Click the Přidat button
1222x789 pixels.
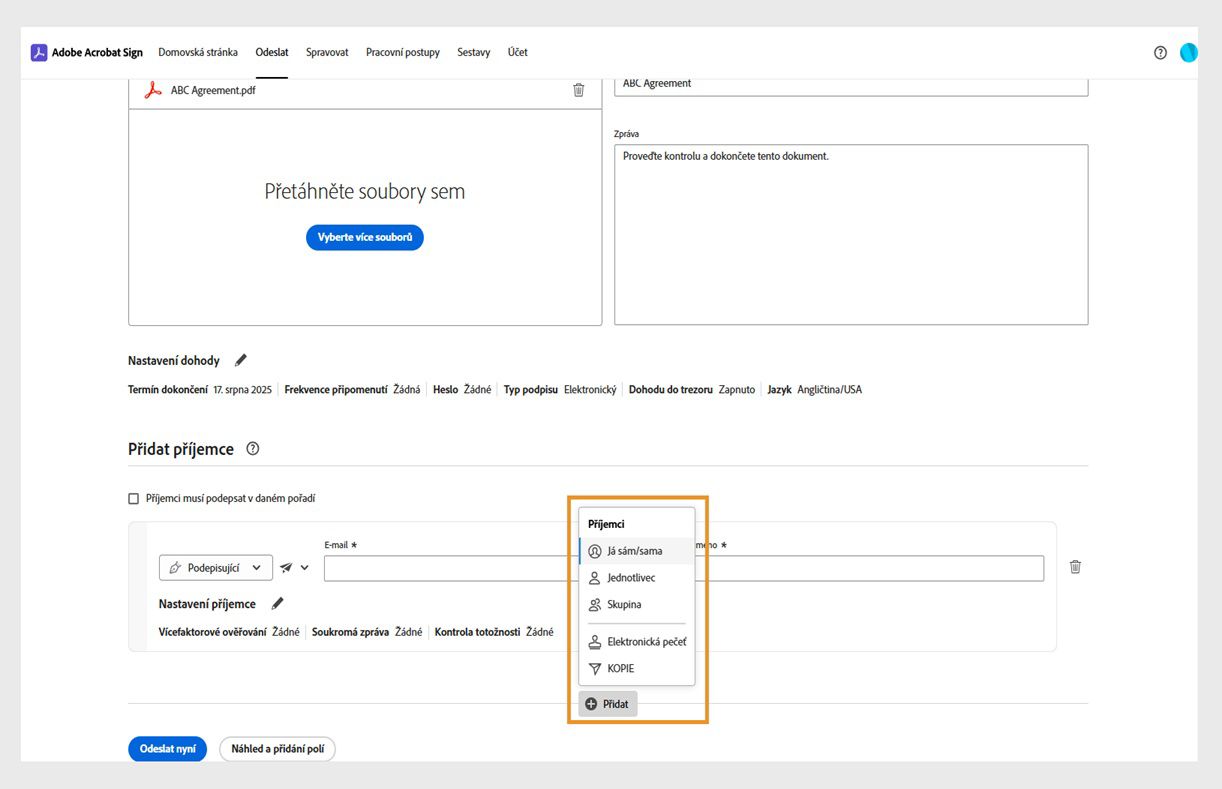607,704
